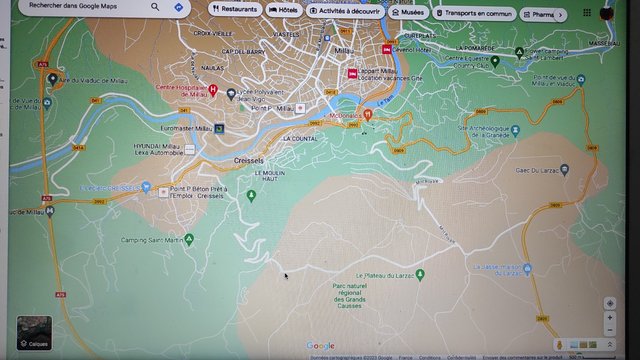The image size is (640, 360).
Task: Click the LA POMARÈDE place label
Action: (x=475, y=48)
